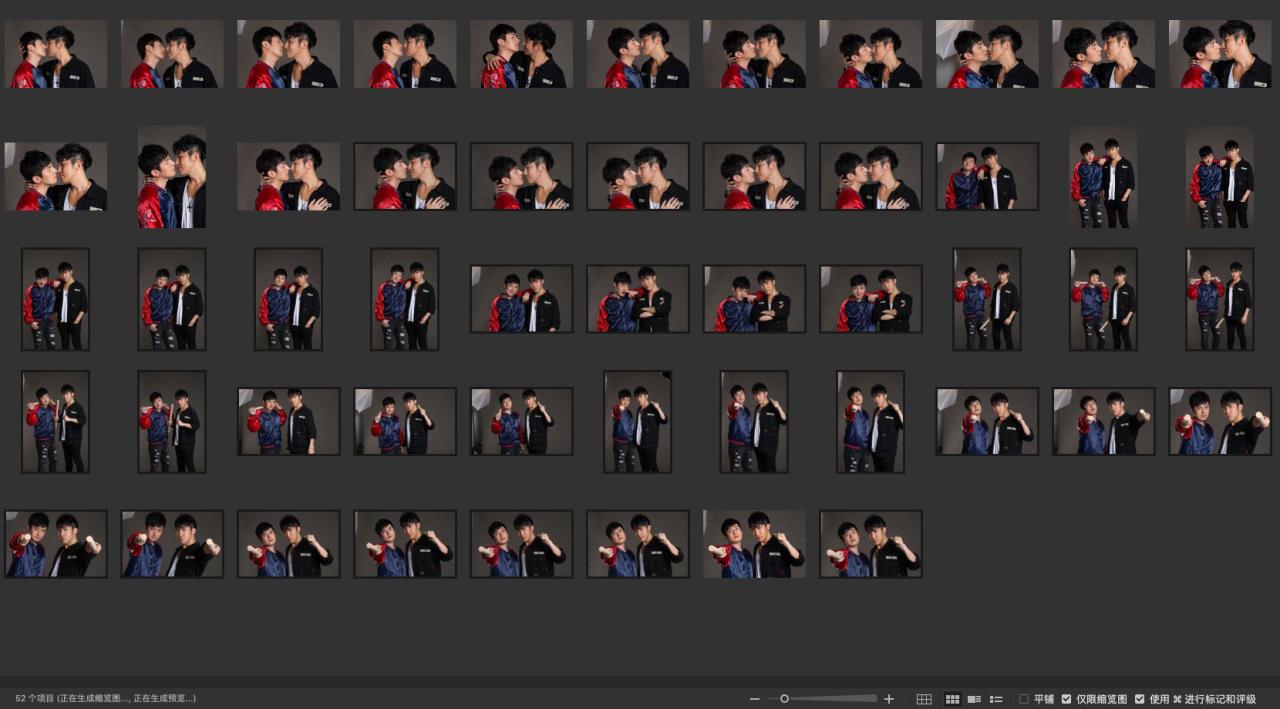
Task: Switch to list view icon
Action: (x=996, y=699)
